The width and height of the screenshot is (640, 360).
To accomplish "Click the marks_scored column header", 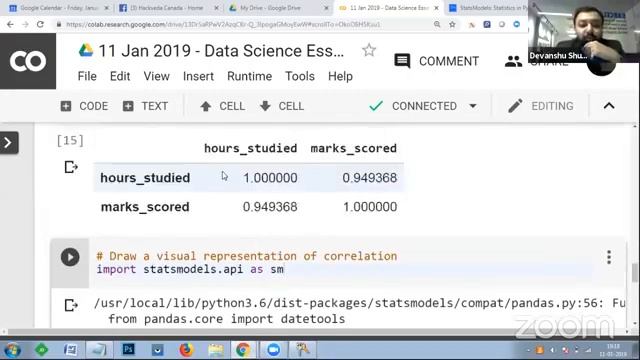I will click(353, 148).
